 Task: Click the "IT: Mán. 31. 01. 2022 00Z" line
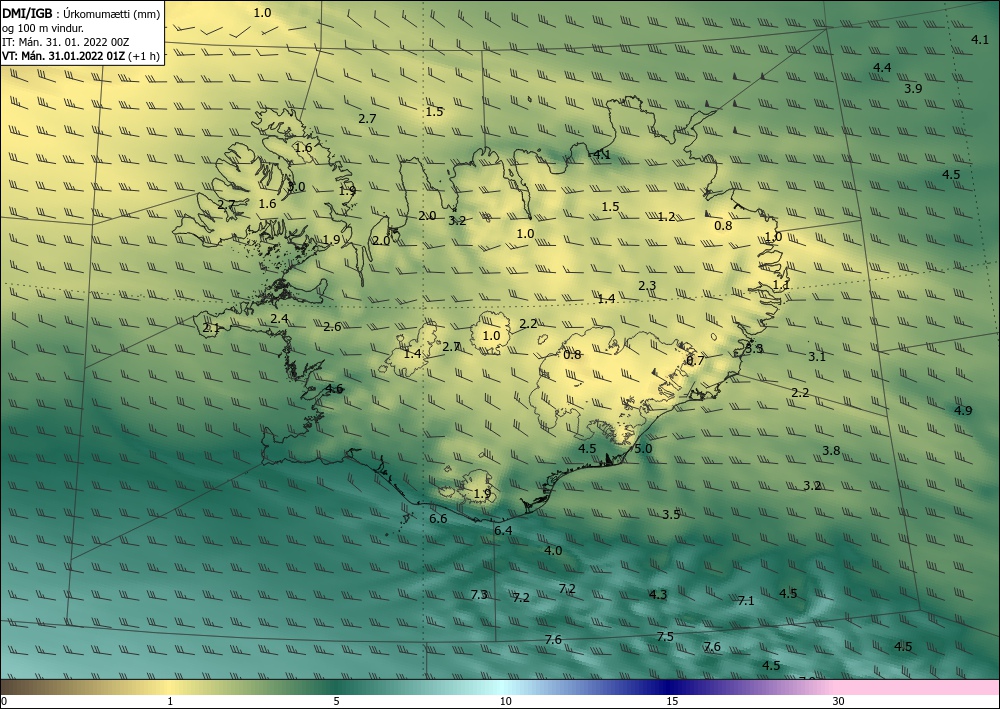[x=66, y=42]
